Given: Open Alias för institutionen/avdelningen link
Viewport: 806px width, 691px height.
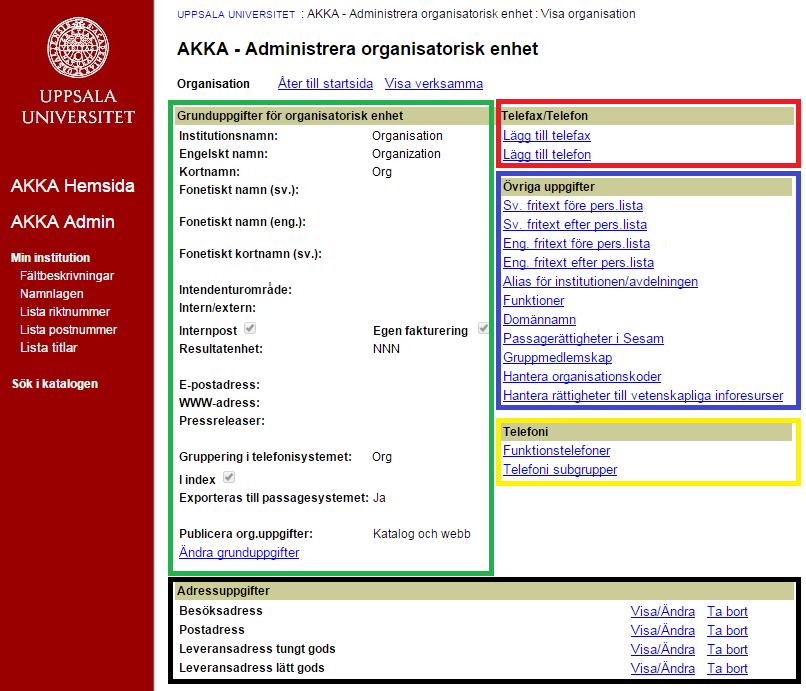Looking at the screenshot, I should (x=600, y=281).
